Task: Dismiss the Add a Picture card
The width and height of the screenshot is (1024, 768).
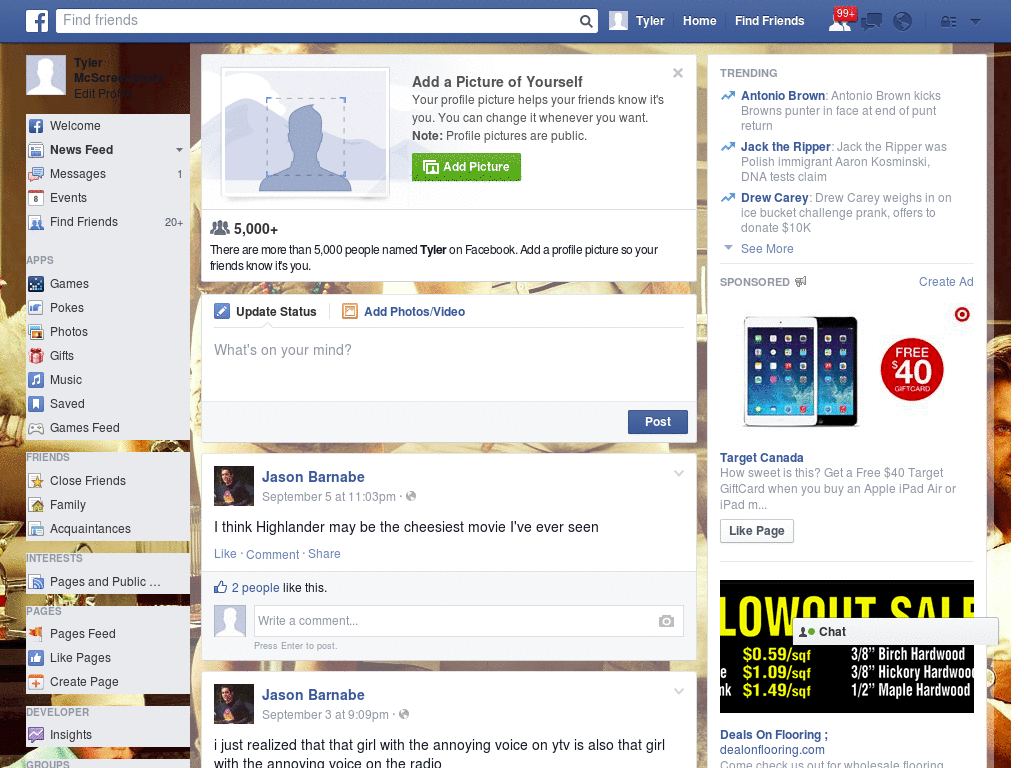Action: (678, 73)
